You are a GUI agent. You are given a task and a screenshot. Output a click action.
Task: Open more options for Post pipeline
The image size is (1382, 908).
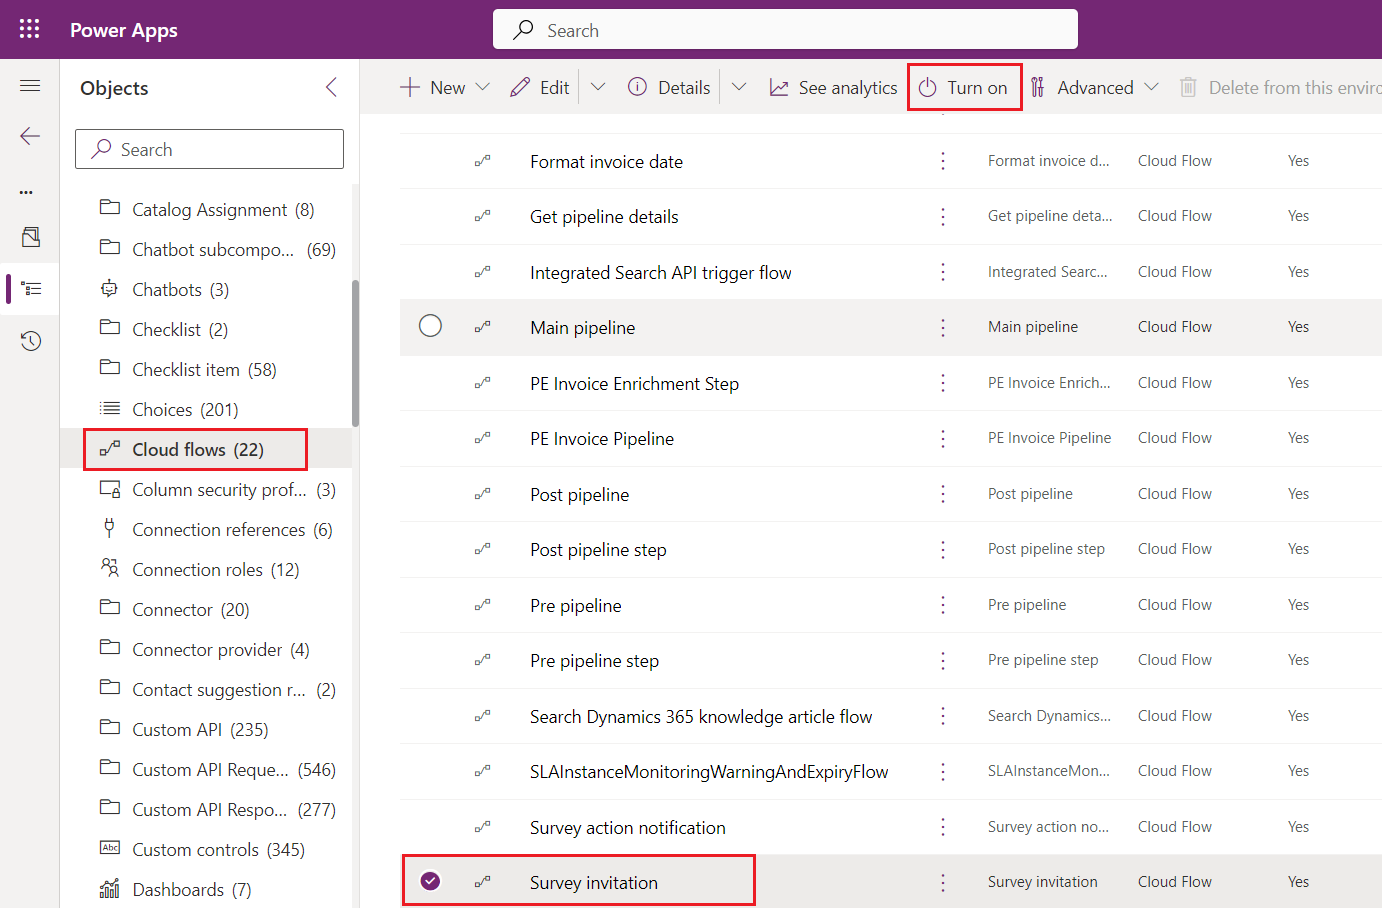click(x=943, y=494)
